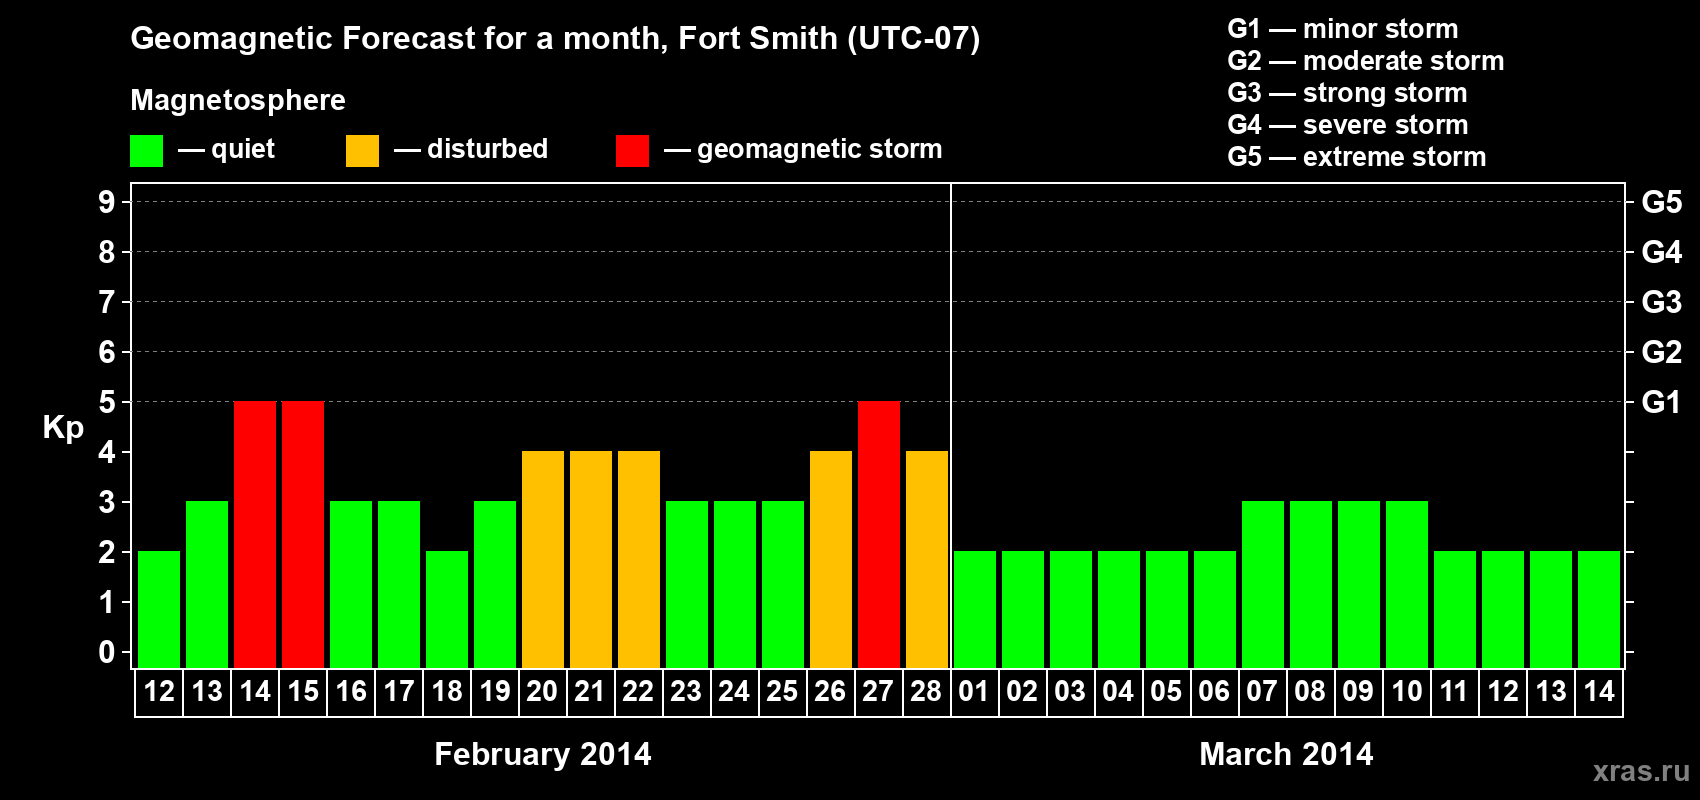Viewport: 1700px width, 800px height.
Task: Click the orange bar above February 21
Action: pos(591,559)
